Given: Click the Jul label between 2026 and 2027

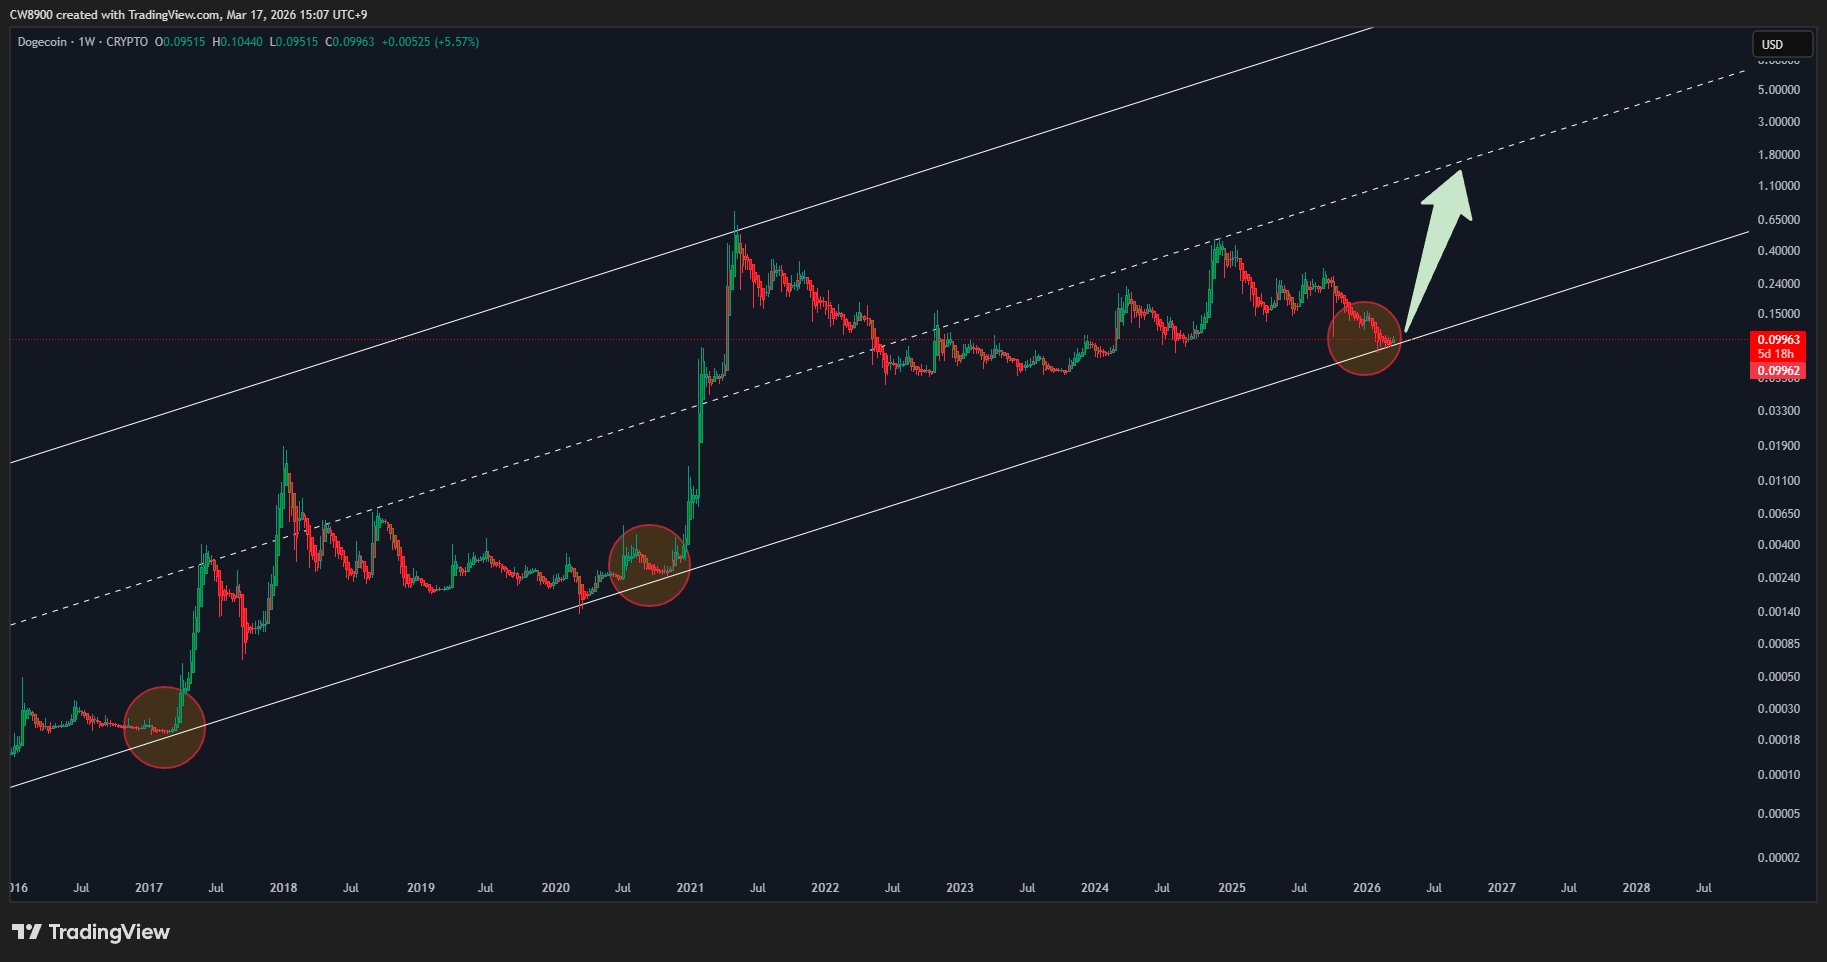Looking at the screenshot, I should (1434, 888).
